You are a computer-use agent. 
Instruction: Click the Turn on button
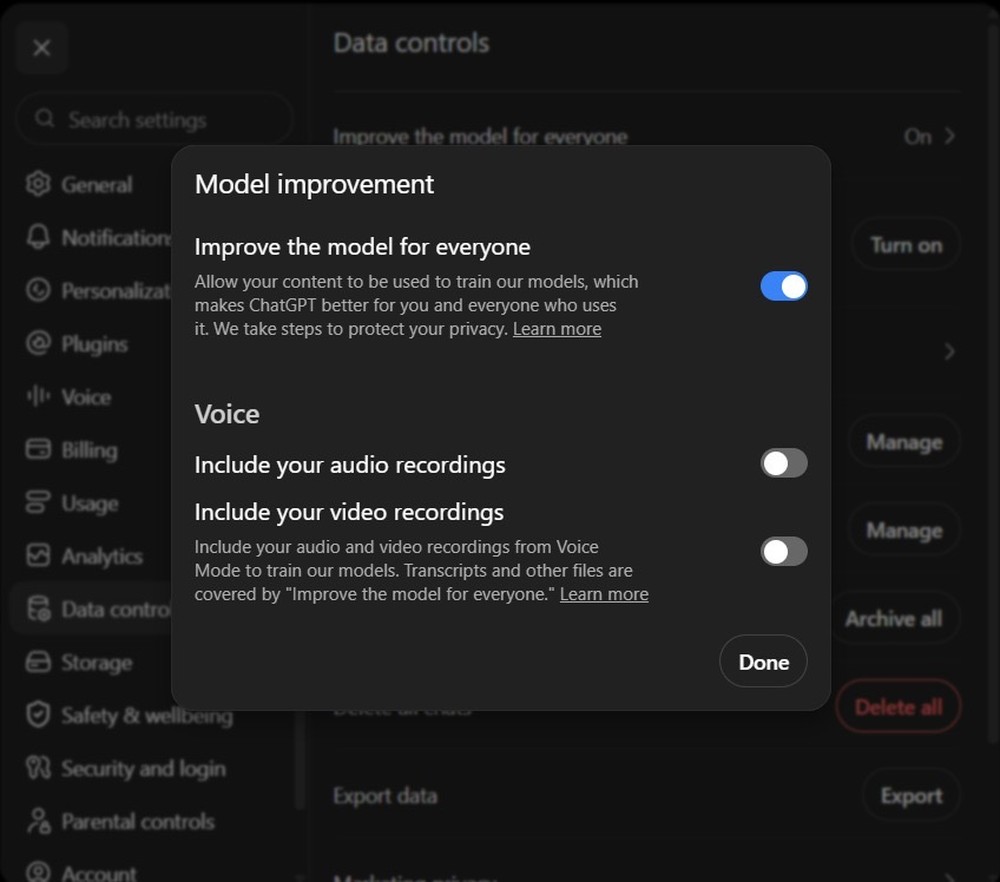click(906, 245)
